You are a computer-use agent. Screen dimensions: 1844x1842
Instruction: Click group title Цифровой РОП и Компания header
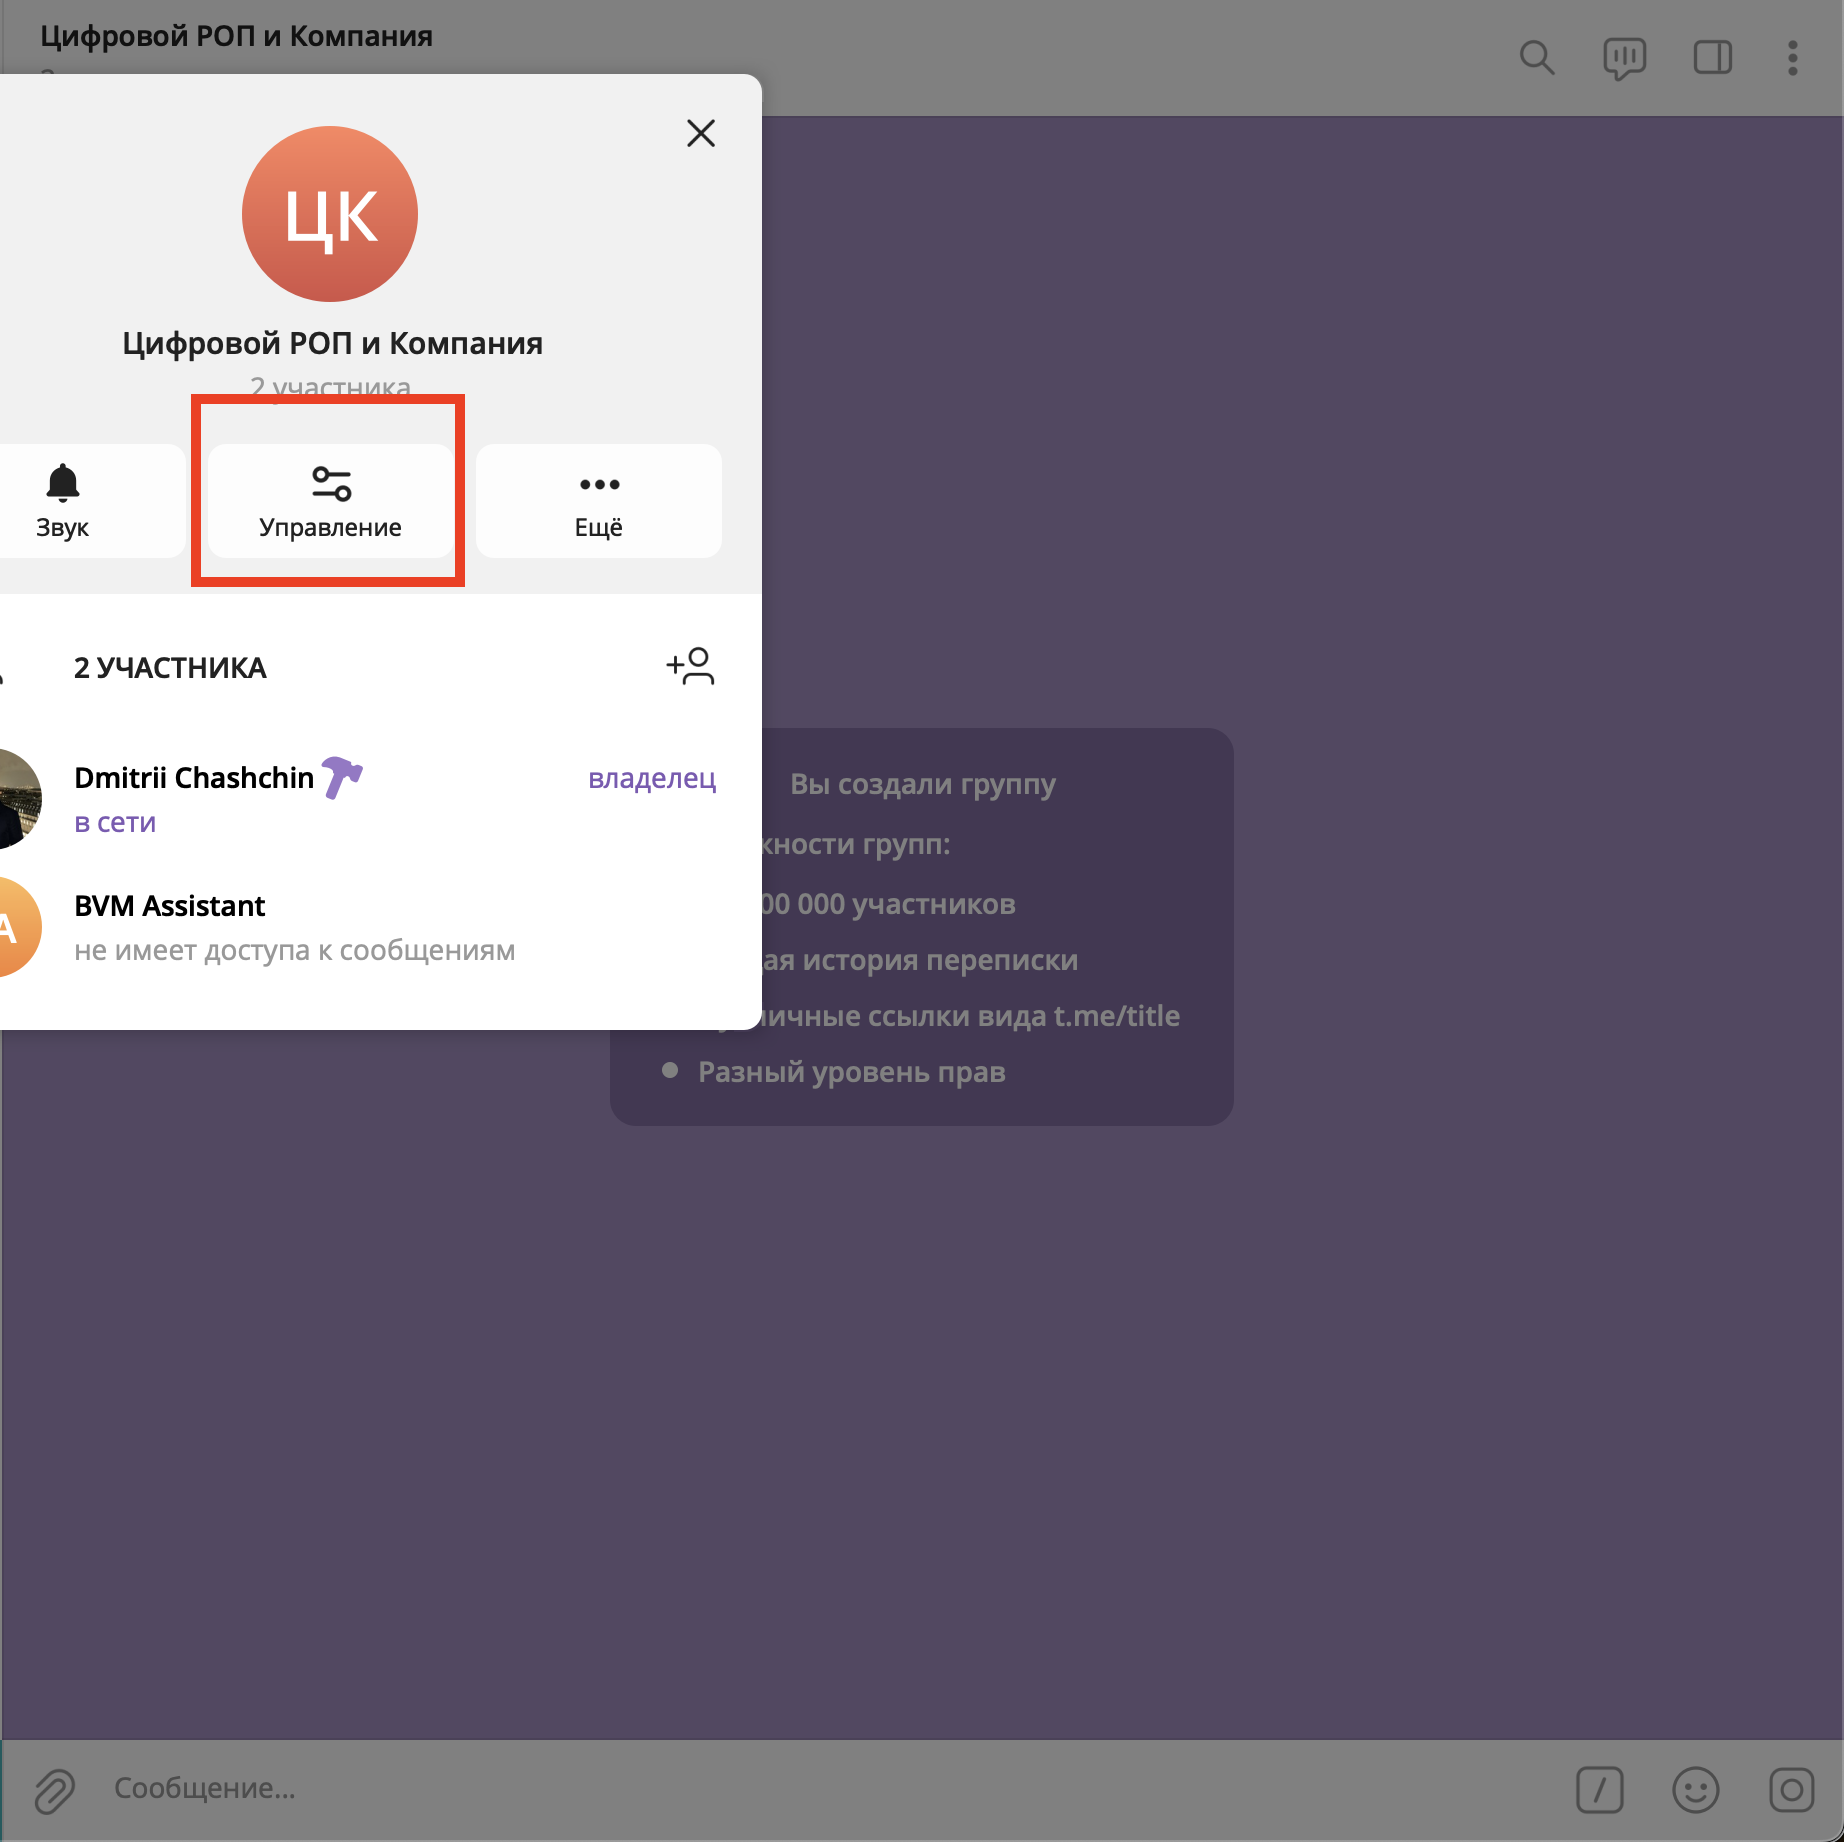tap(236, 36)
